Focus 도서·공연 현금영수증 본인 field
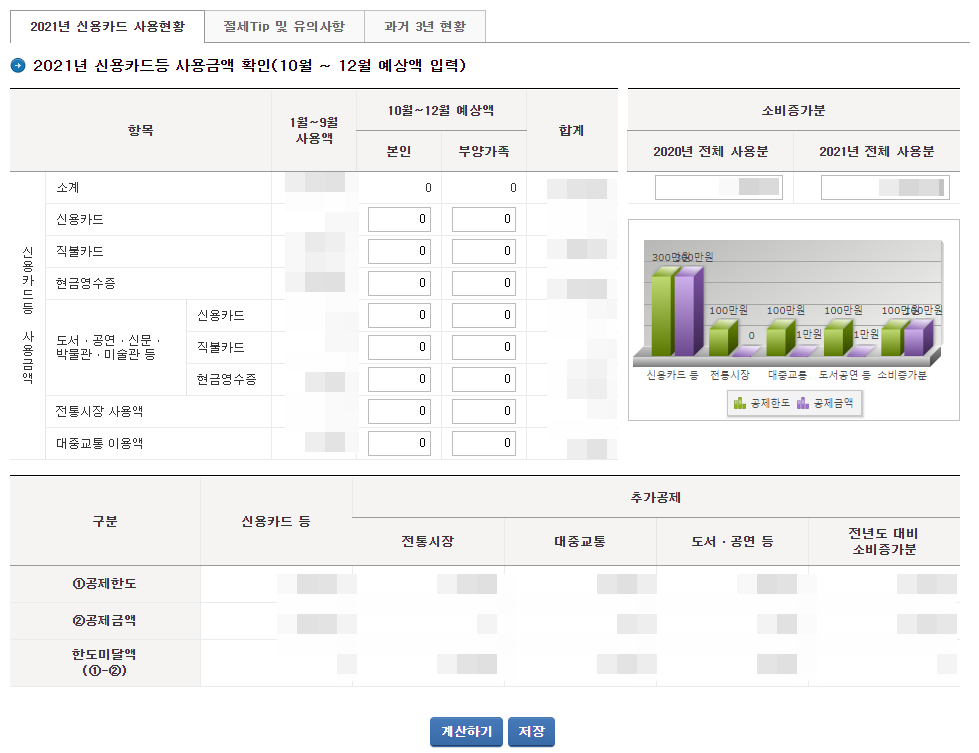Viewport: 979px width, 753px height. pyautogui.click(x=399, y=380)
